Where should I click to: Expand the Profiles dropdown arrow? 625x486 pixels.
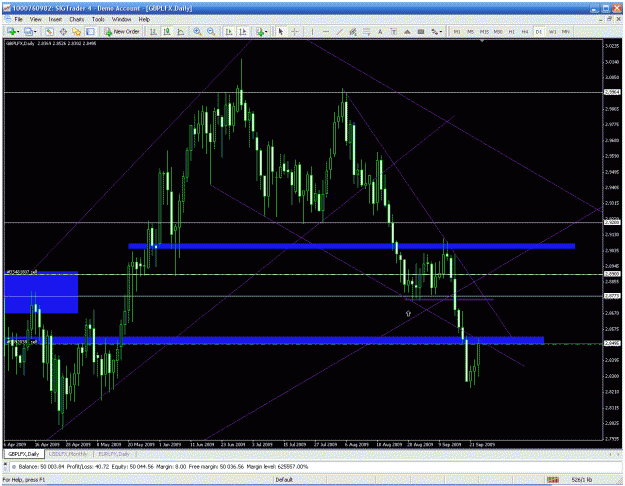(x=35, y=32)
